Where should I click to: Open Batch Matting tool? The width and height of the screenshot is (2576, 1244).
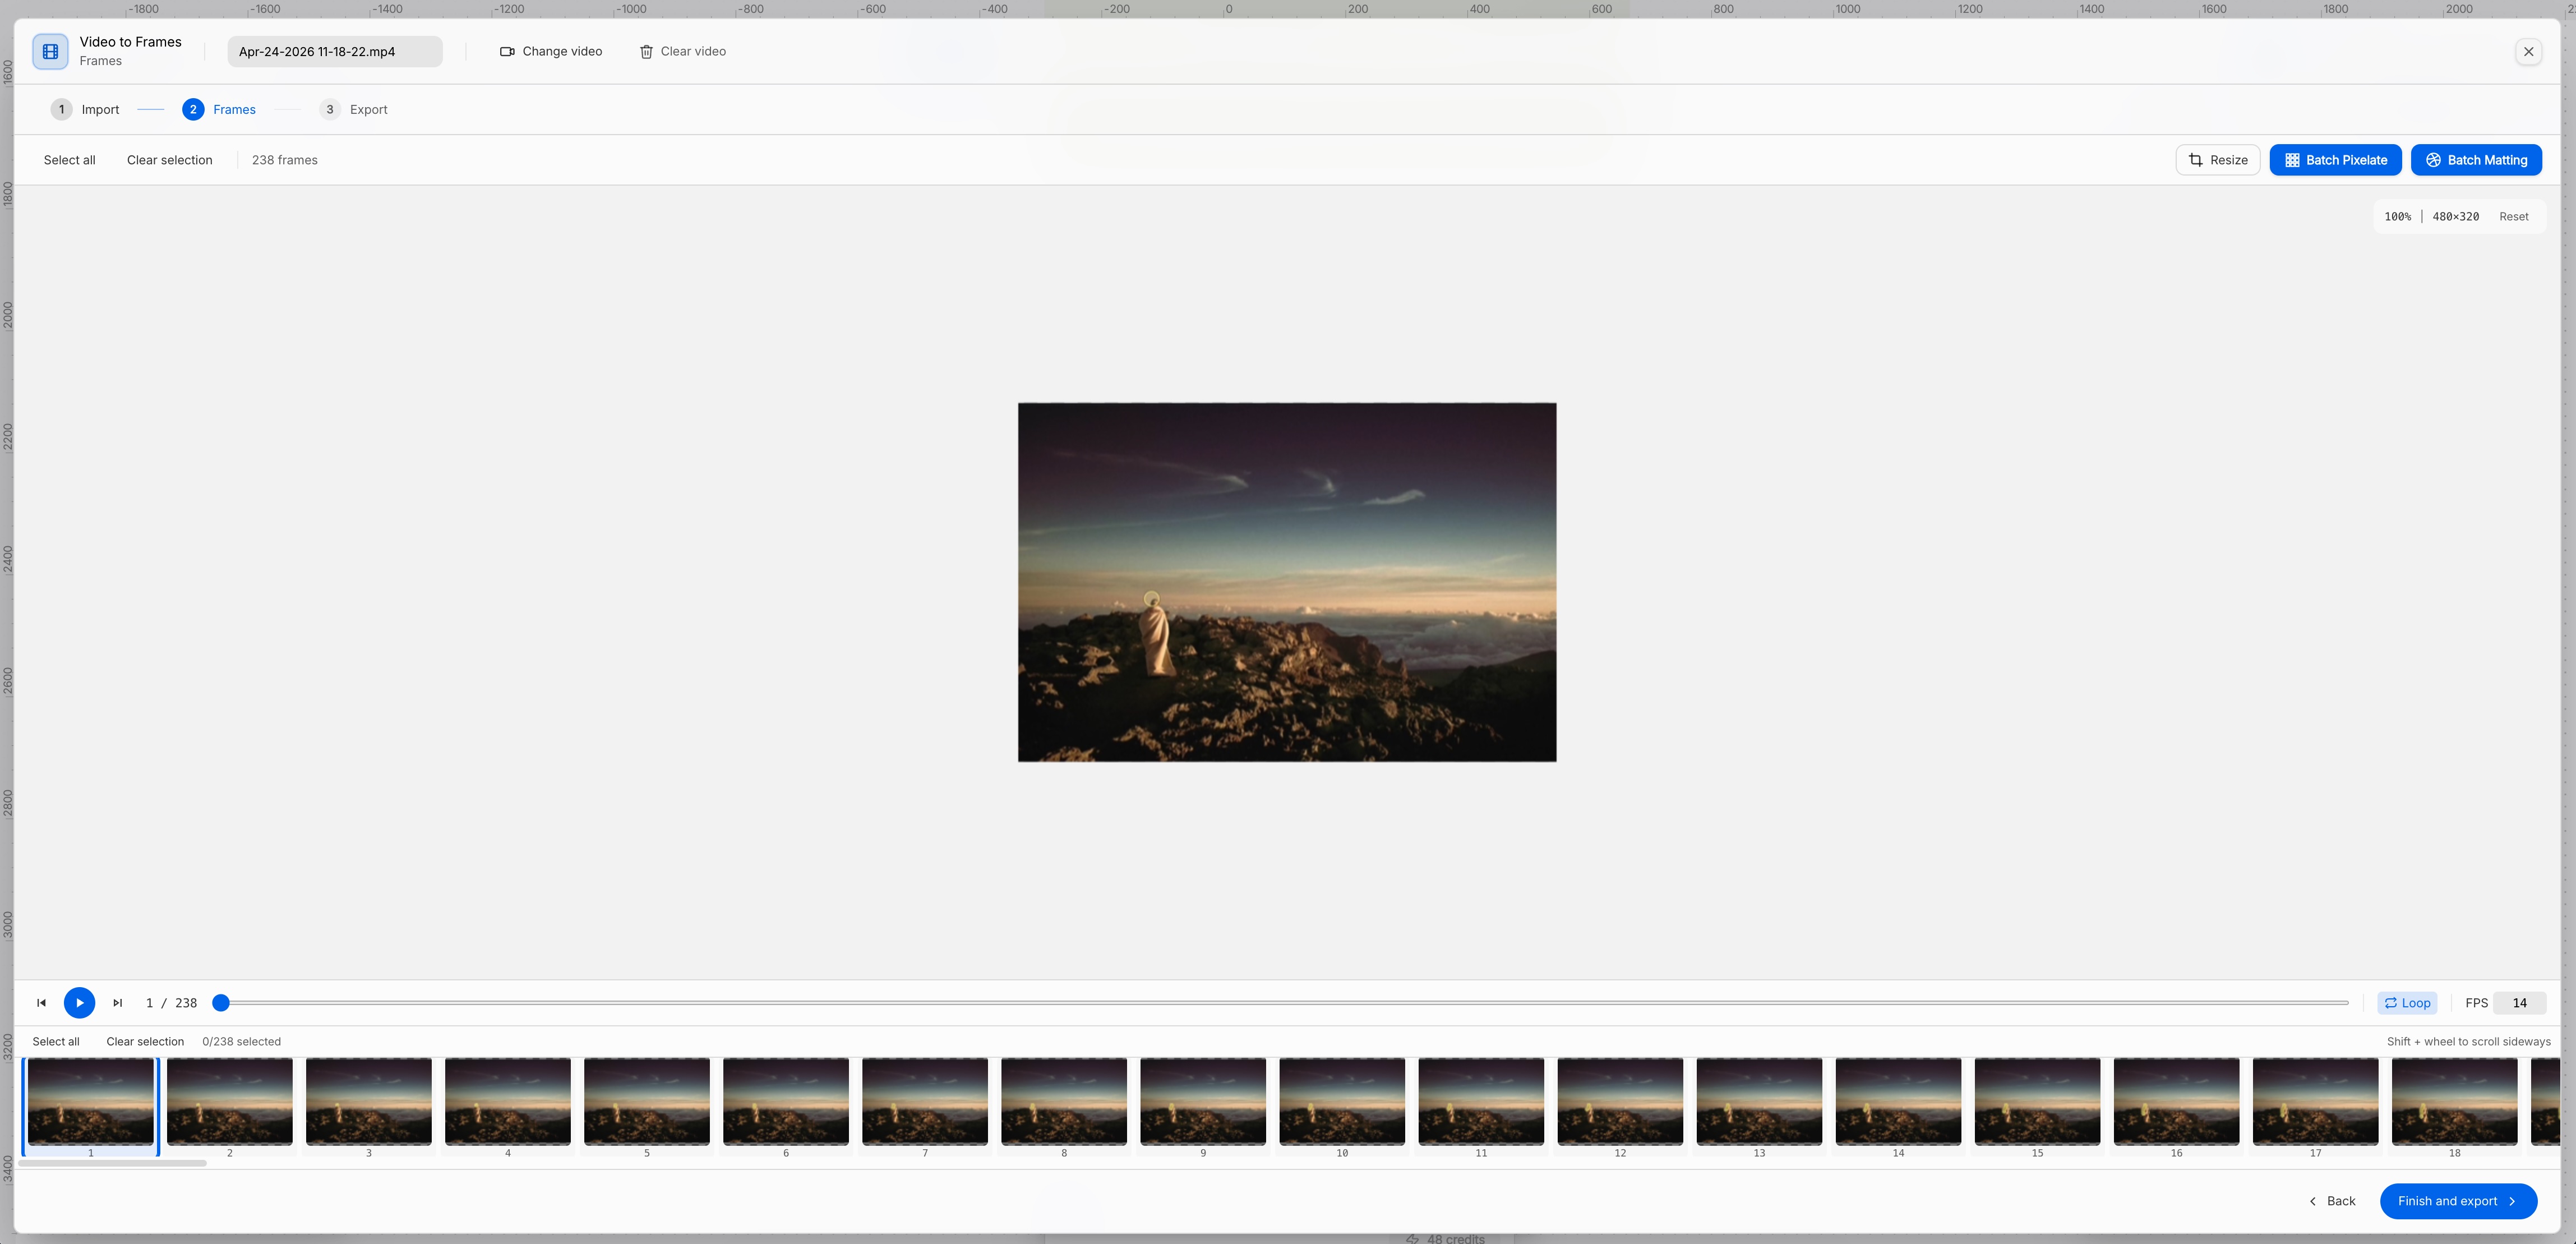coord(2476,160)
